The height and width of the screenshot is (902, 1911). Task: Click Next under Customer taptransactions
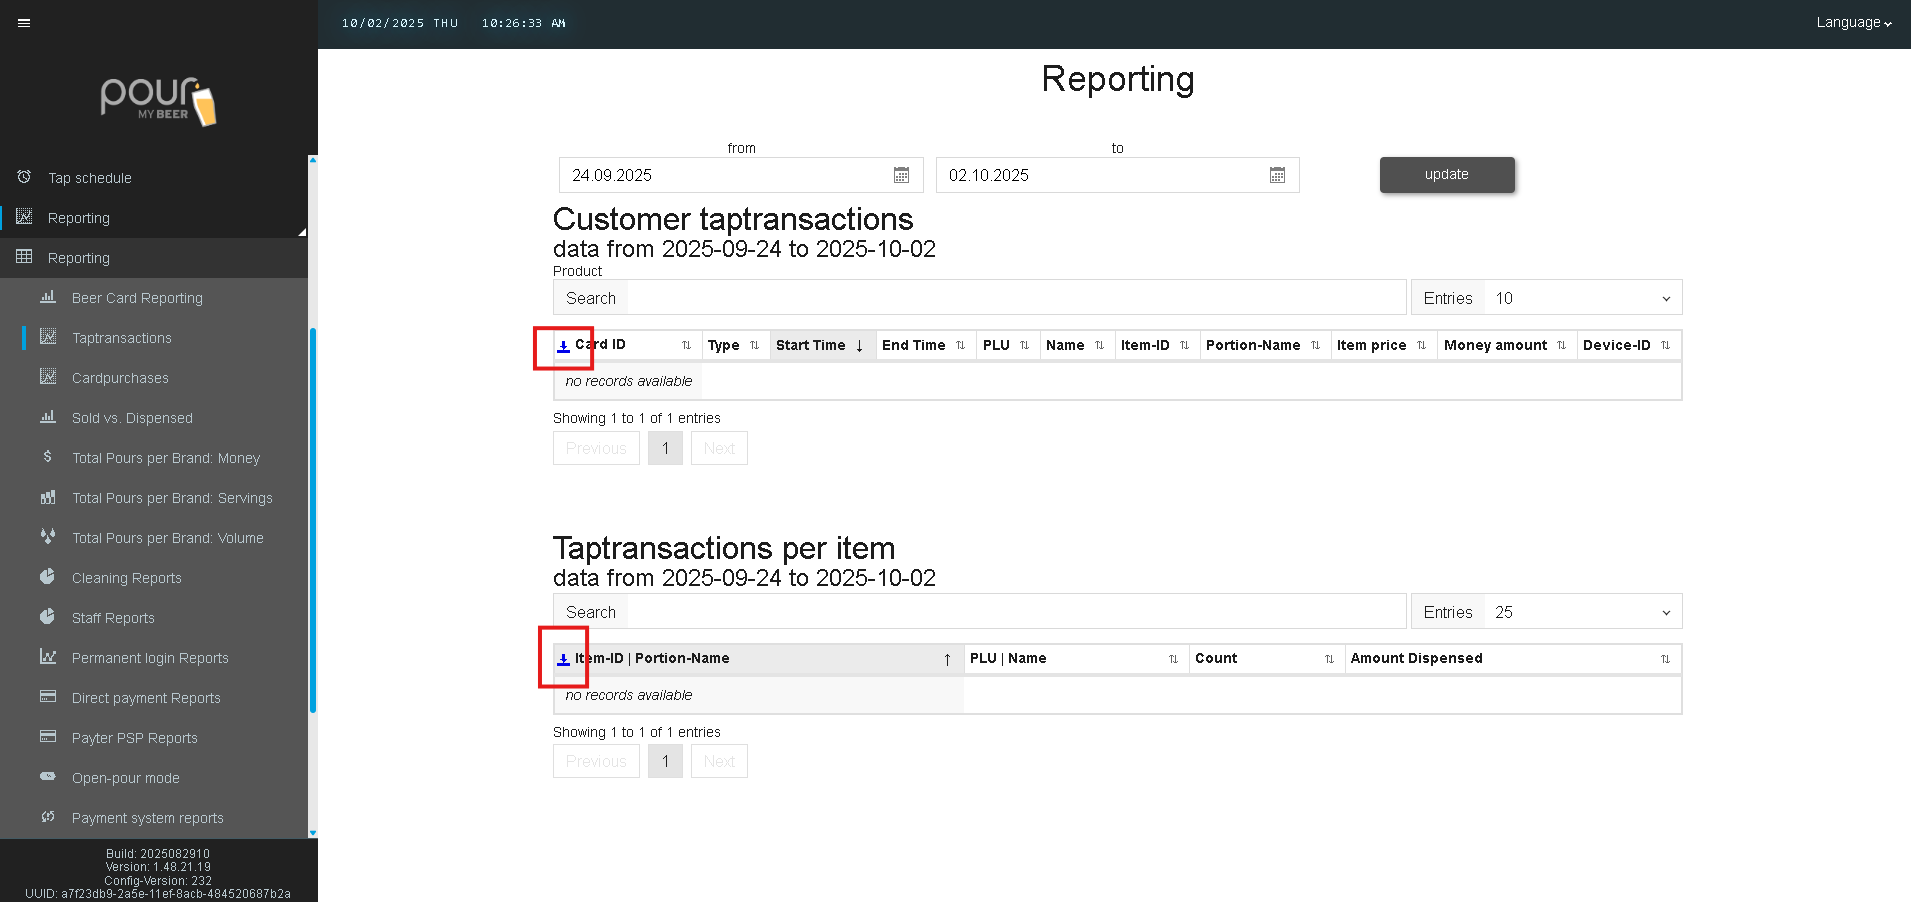click(x=719, y=448)
